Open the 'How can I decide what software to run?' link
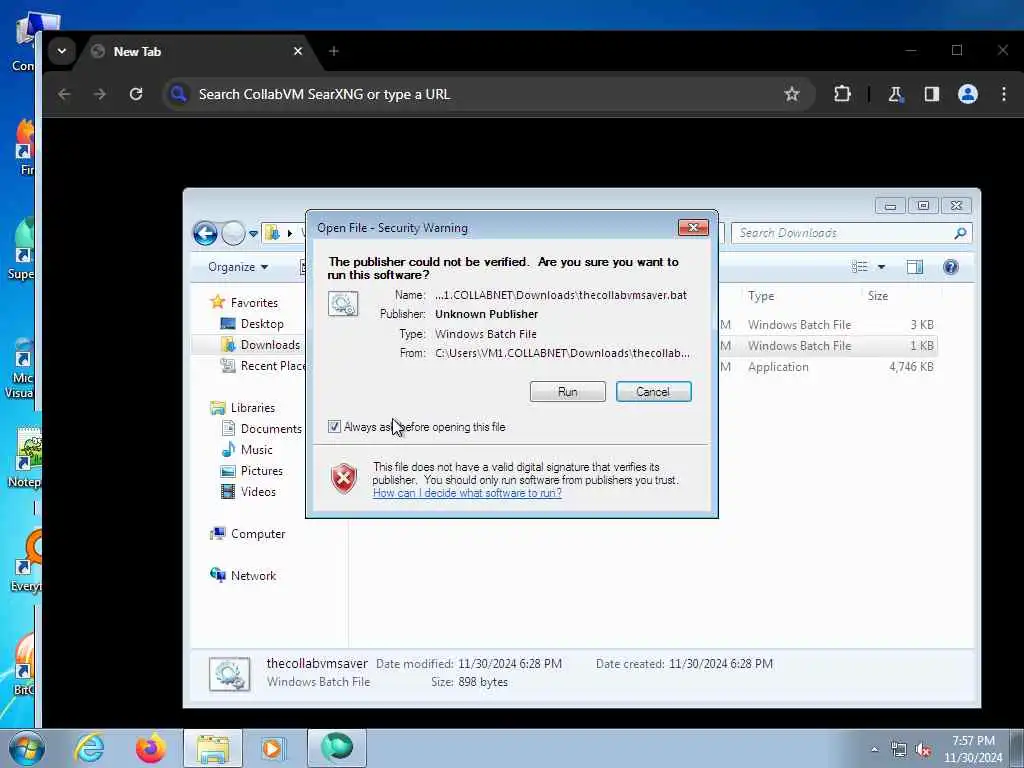1024x768 pixels. (467, 493)
